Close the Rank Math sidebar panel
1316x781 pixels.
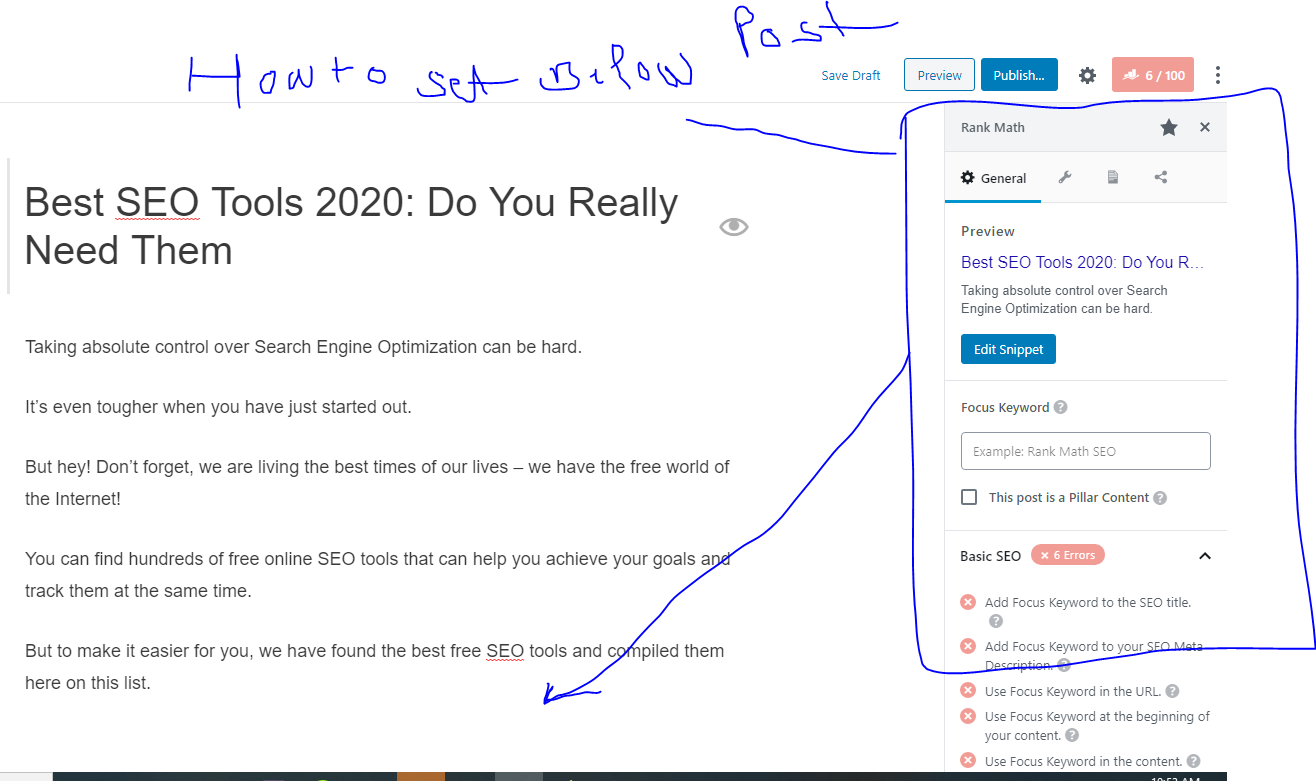click(x=1205, y=127)
